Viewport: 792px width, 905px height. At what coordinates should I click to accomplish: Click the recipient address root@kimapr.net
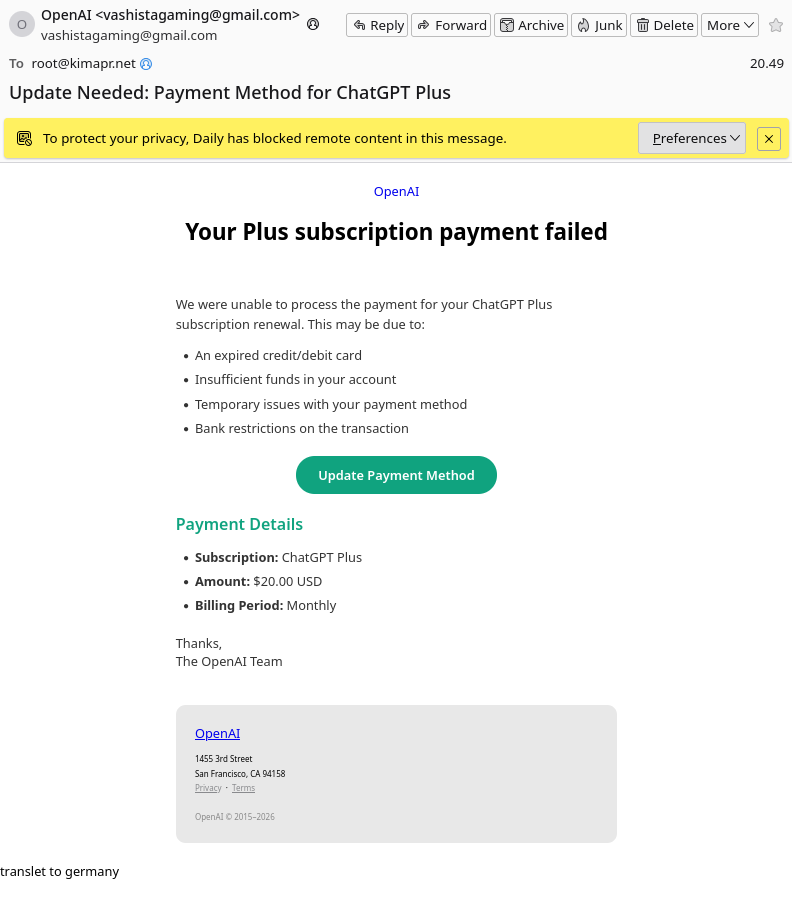(84, 64)
